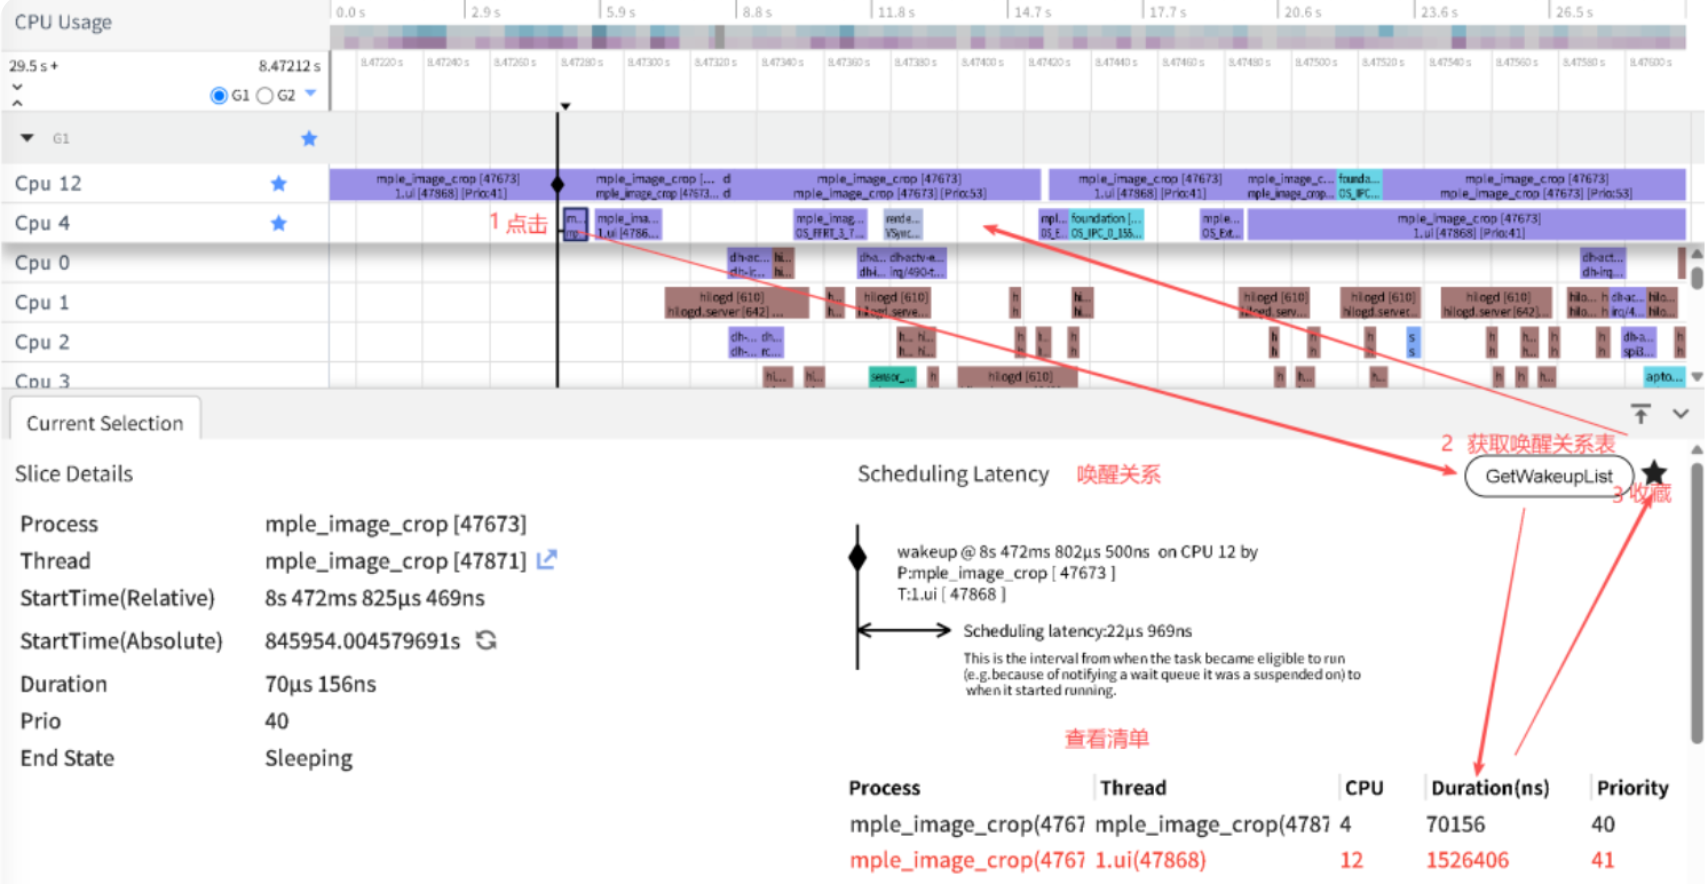Collapse the G1 group triangle
Screen dimensions: 1706x884
(x=27, y=138)
